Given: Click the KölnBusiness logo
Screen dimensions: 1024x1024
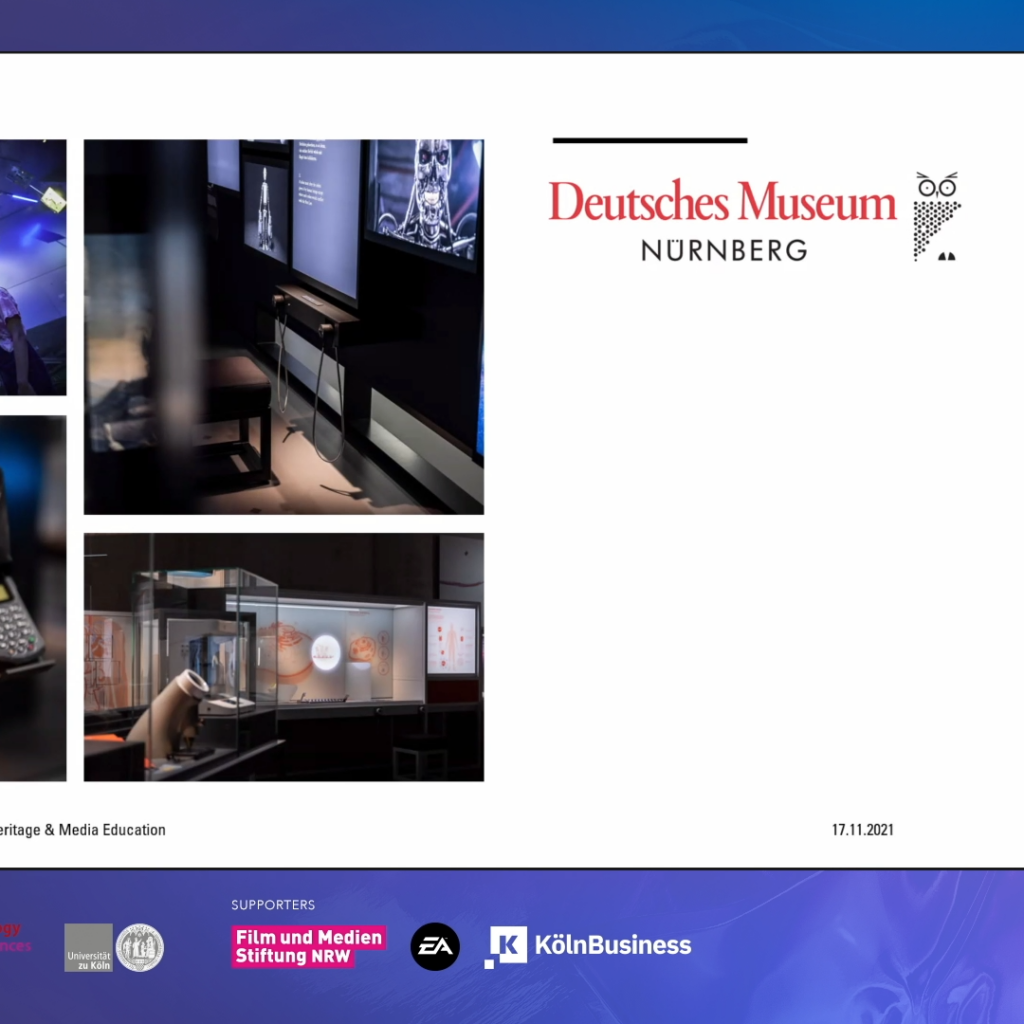Looking at the screenshot, I should coord(588,946).
